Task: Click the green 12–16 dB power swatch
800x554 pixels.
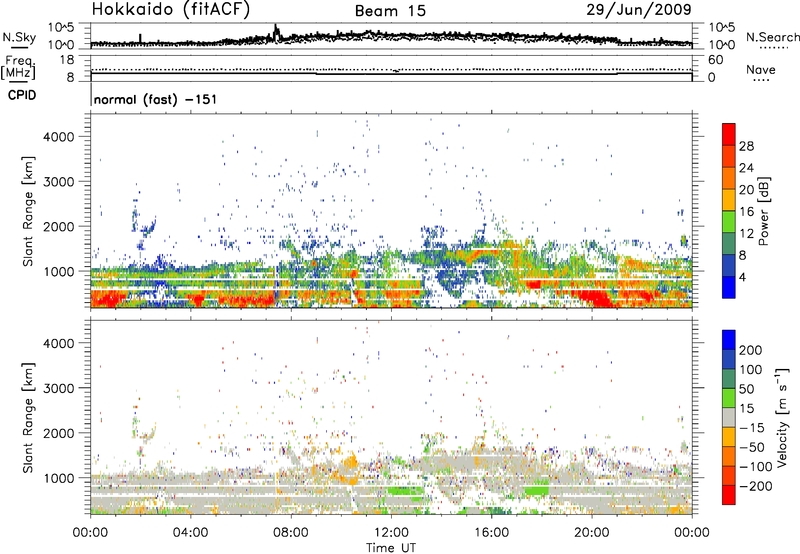Action: point(729,222)
